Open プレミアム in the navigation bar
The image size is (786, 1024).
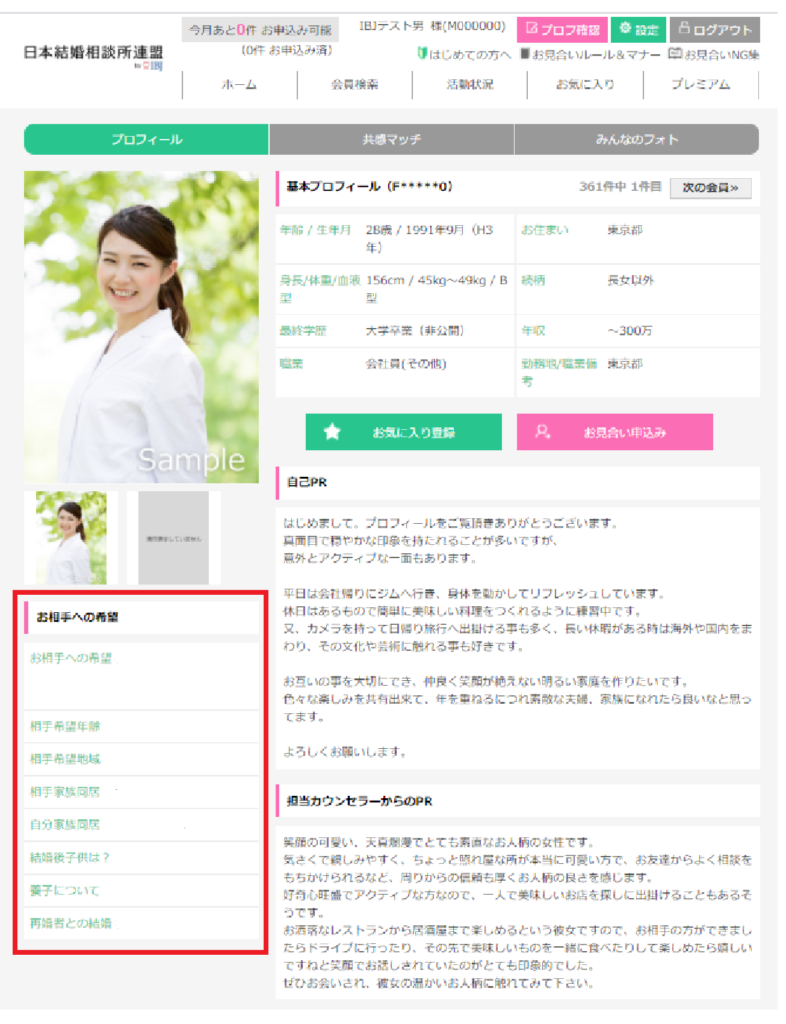click(700, 85)
